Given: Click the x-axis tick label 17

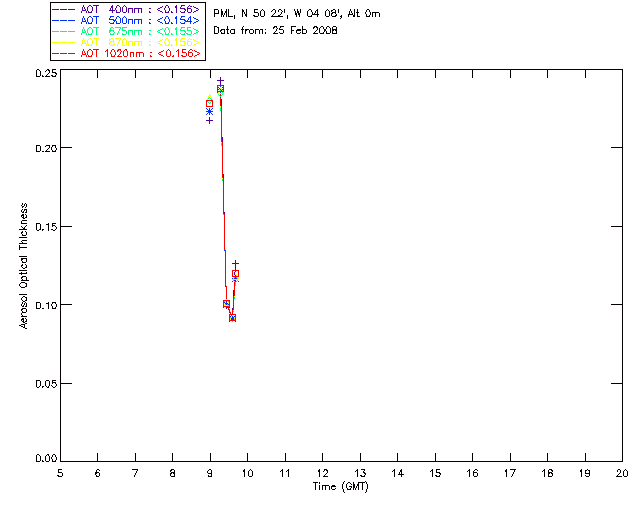Looking at the screenshot, I should coord(510,473).
